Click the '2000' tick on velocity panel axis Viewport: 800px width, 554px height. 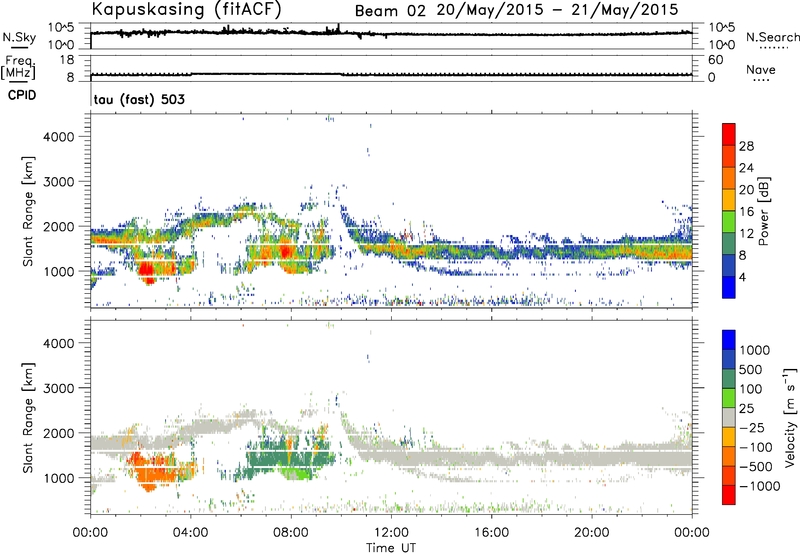click(59, 433)
